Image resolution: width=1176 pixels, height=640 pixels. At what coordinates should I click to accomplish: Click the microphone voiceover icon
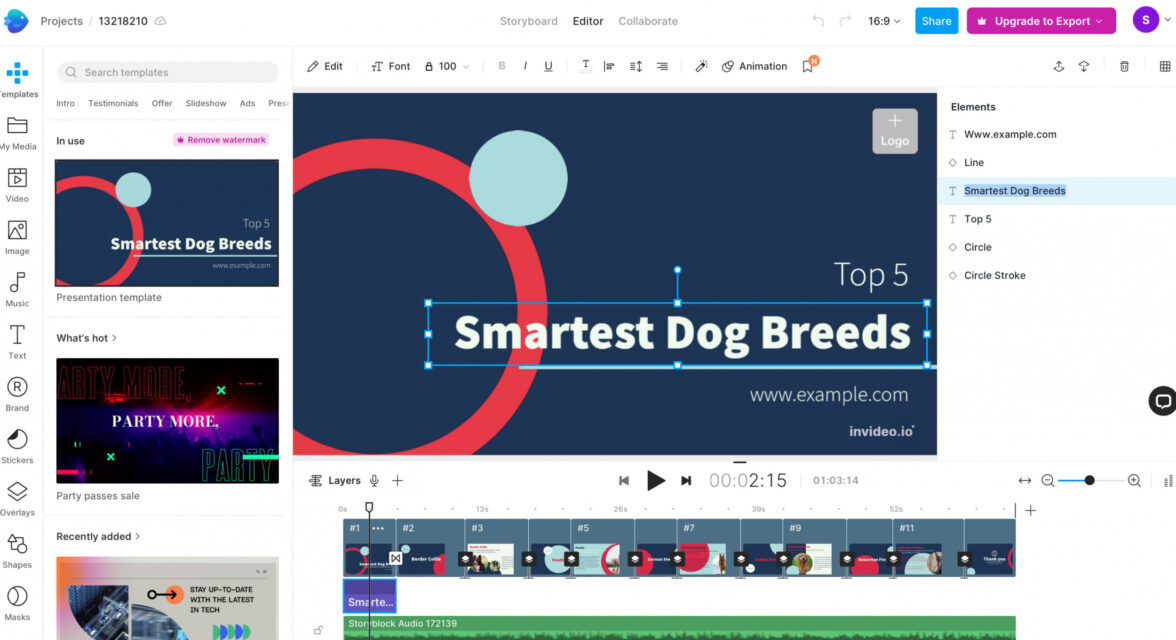tap(374, 480)
